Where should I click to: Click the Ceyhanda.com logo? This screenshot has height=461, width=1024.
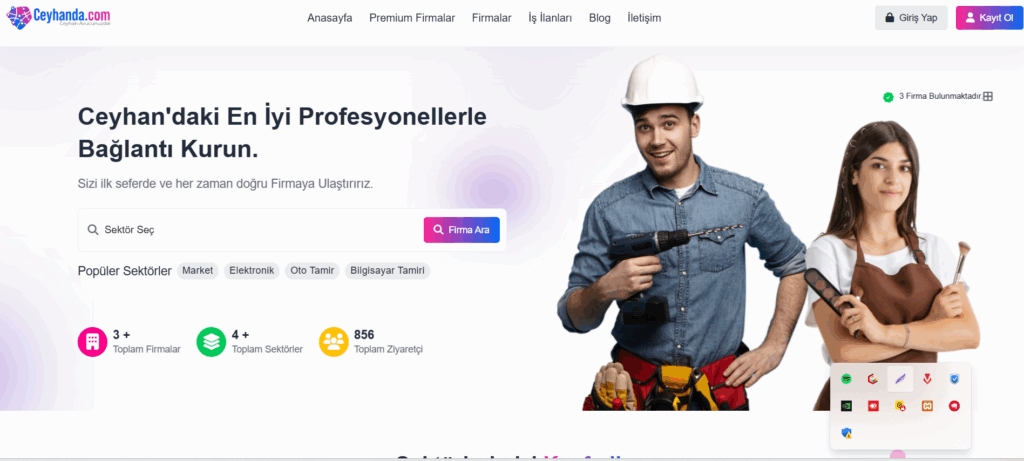pyautogui.click(x=59, y=17)
